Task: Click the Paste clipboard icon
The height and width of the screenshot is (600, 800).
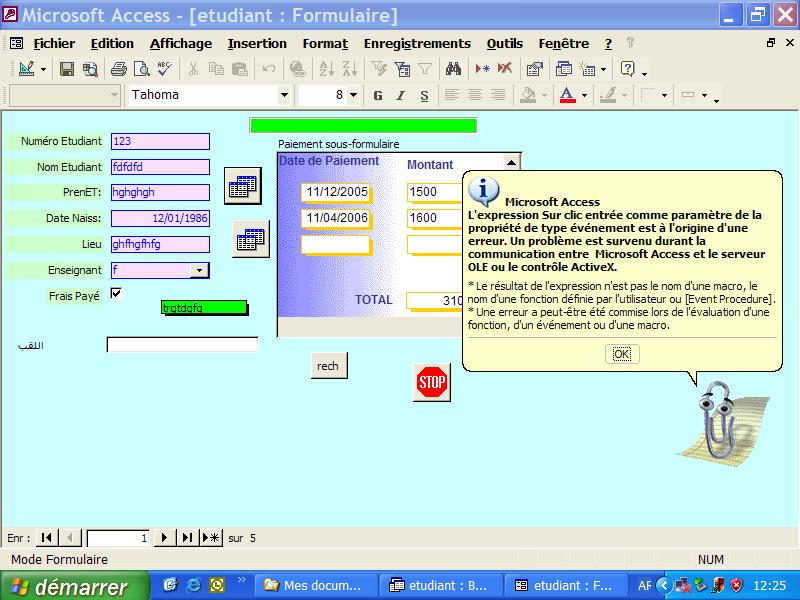Action: (x=240, y=69)
